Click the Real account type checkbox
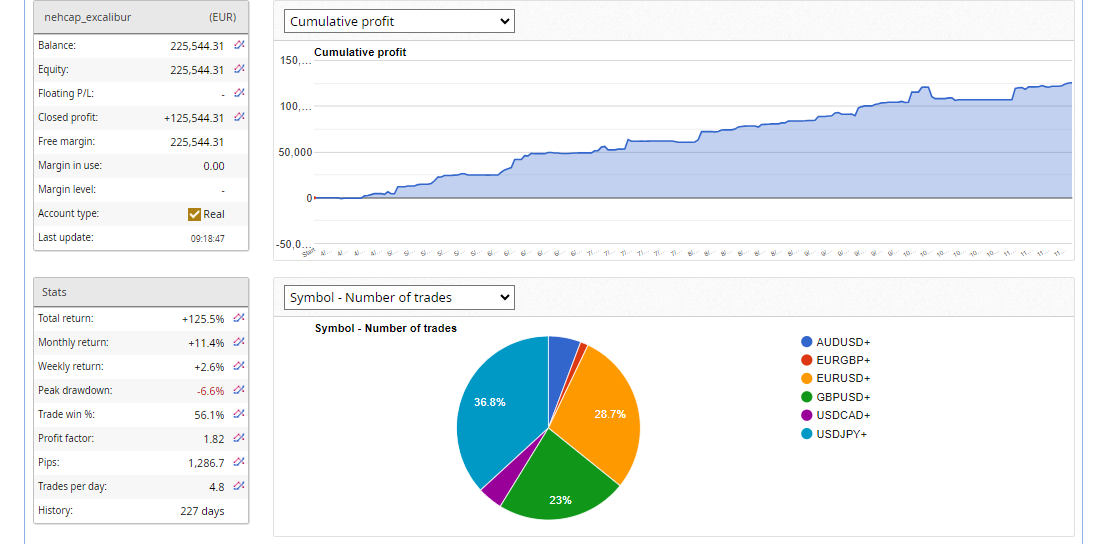Screen dimensions: 1111x544 click(195, 214)
